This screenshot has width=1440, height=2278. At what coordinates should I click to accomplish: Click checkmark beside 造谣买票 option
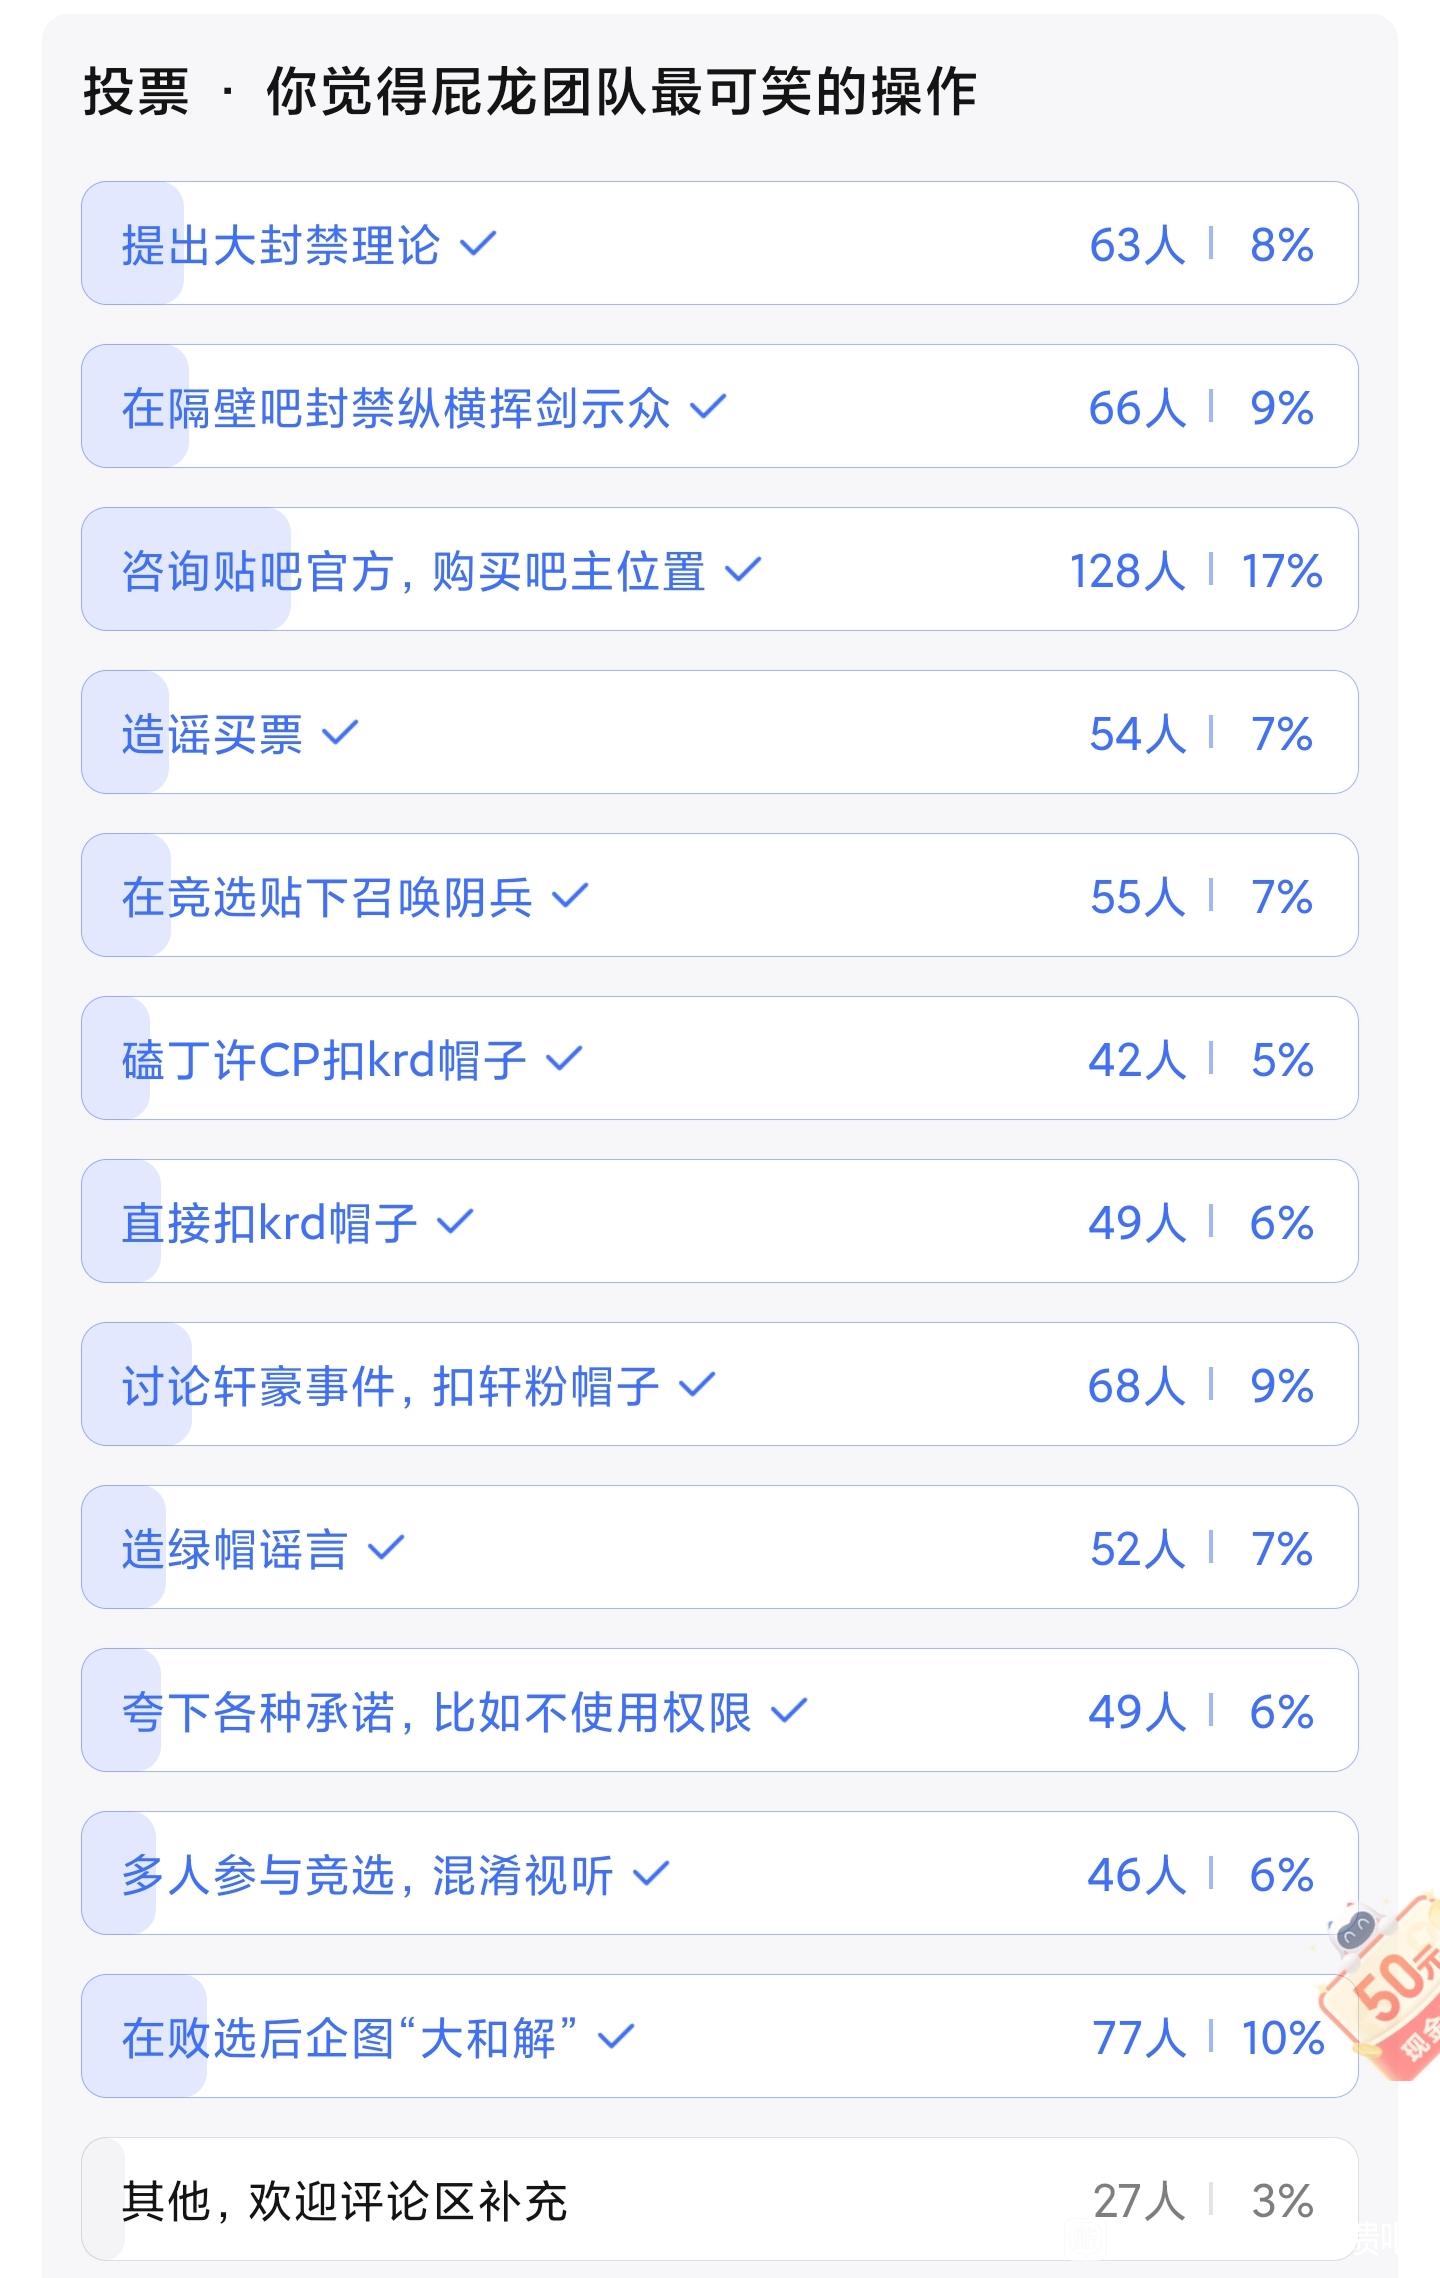pyautogui.click(x=340, y=733)
